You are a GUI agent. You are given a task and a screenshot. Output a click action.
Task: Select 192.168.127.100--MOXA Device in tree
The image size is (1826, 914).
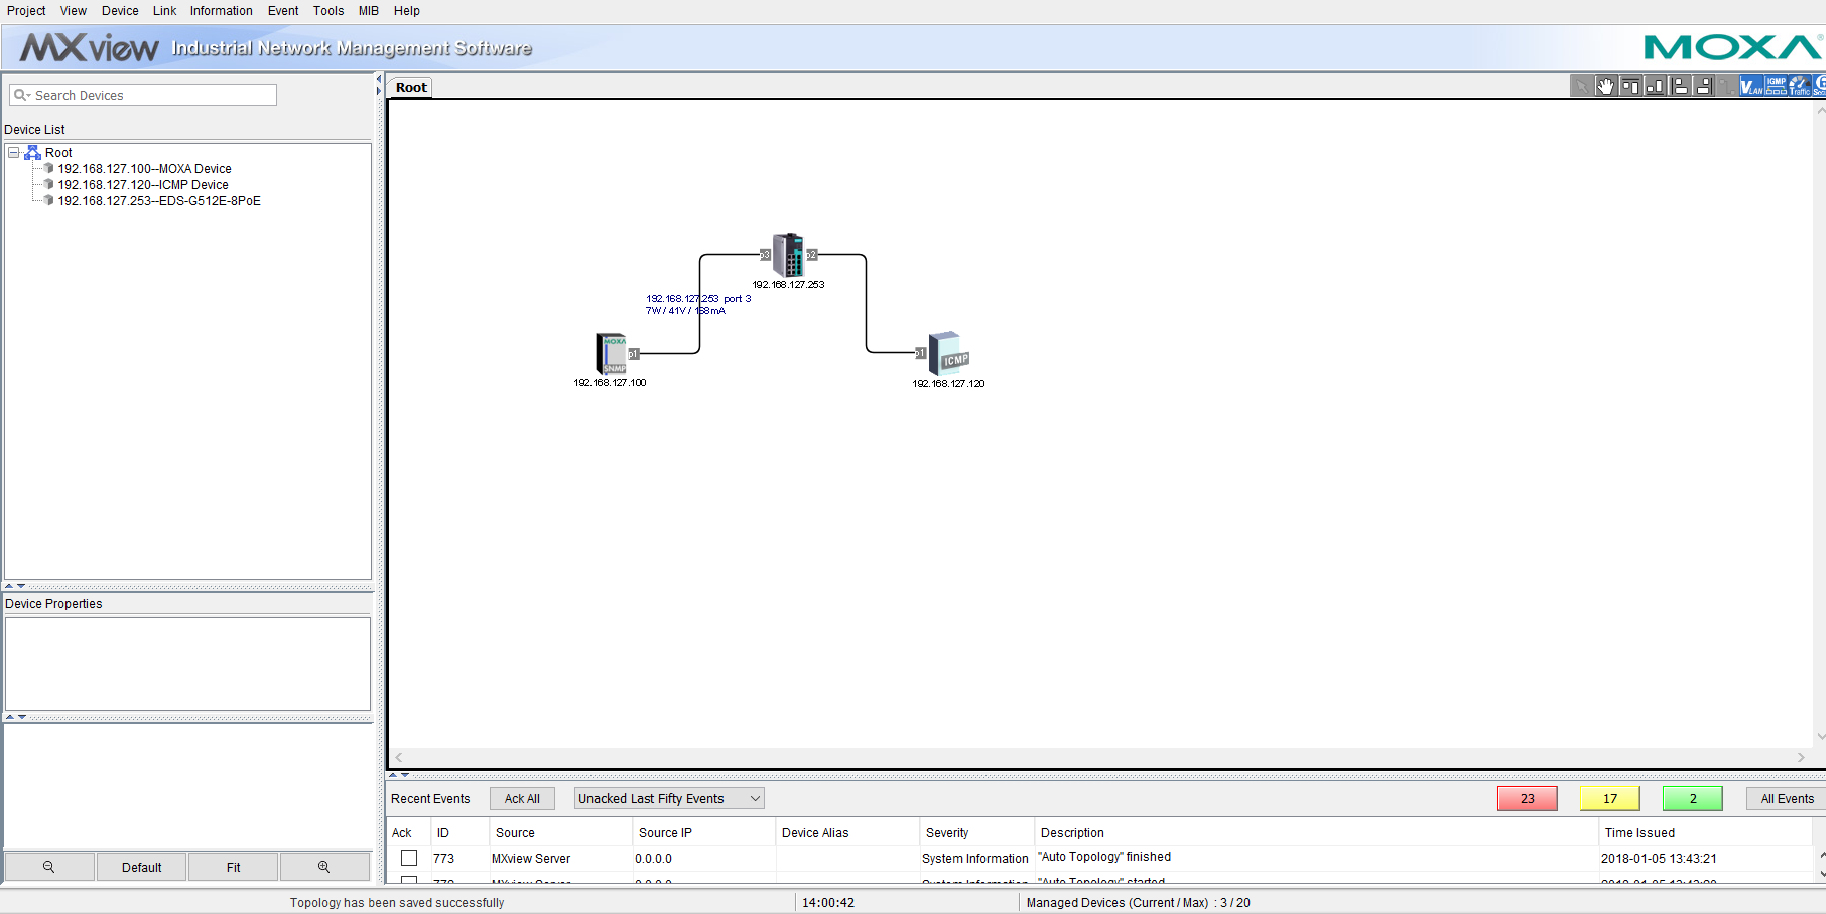point(144,169)
